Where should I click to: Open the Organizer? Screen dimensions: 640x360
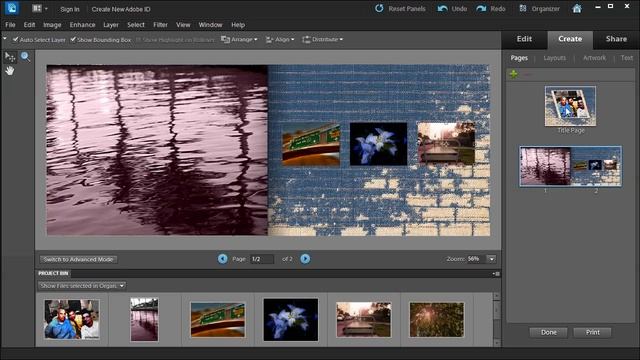click(539, 9)
